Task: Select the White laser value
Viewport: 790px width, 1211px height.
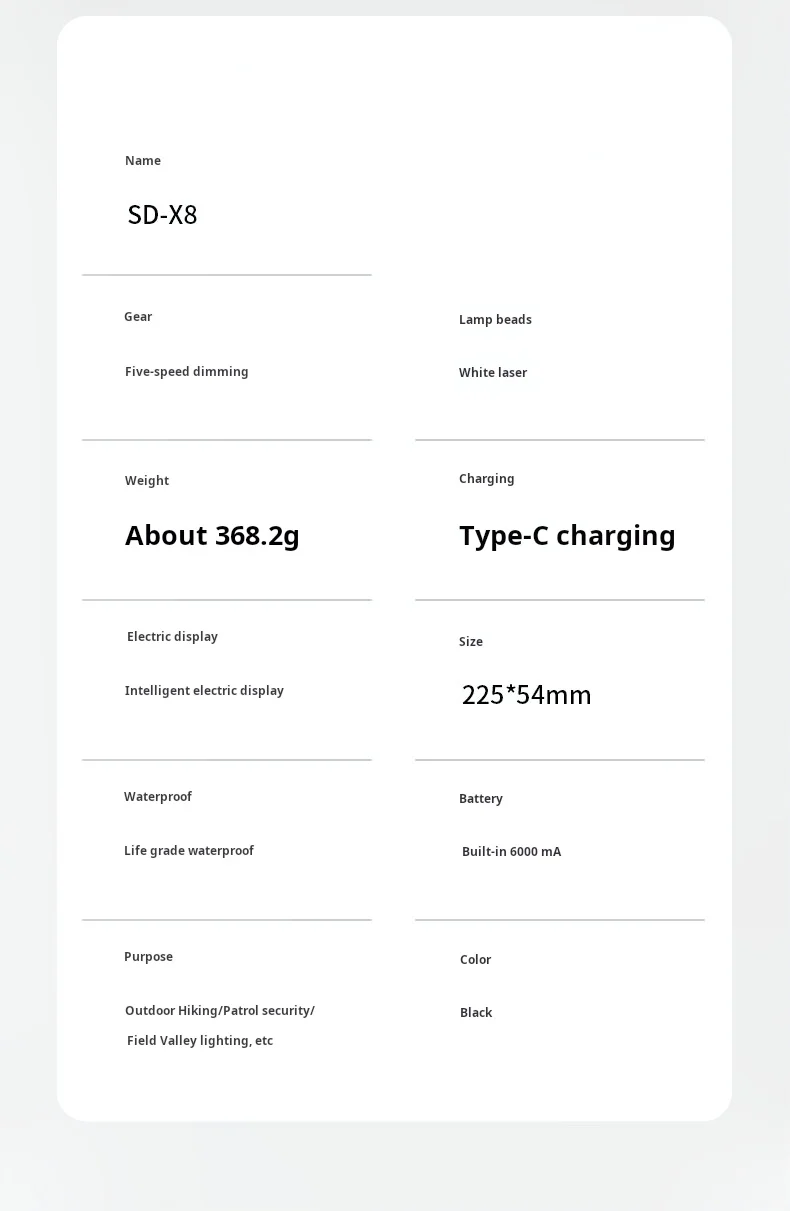Action: (493, 373)
